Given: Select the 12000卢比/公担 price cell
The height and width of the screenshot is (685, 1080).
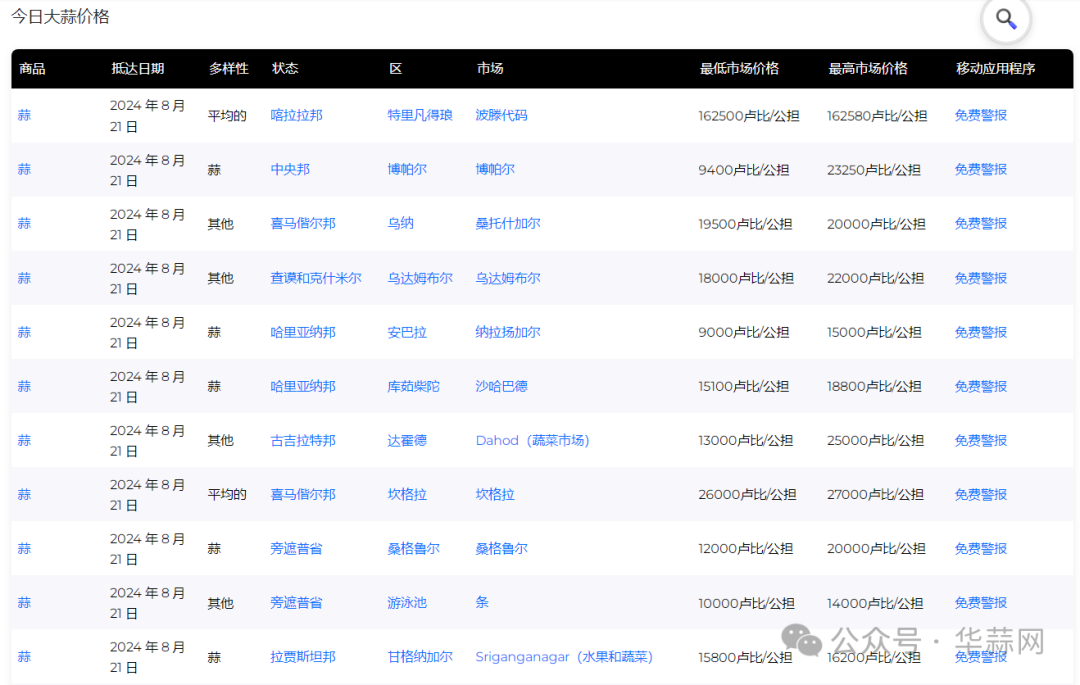Looking at the screenshot, I should click(745, 549).
